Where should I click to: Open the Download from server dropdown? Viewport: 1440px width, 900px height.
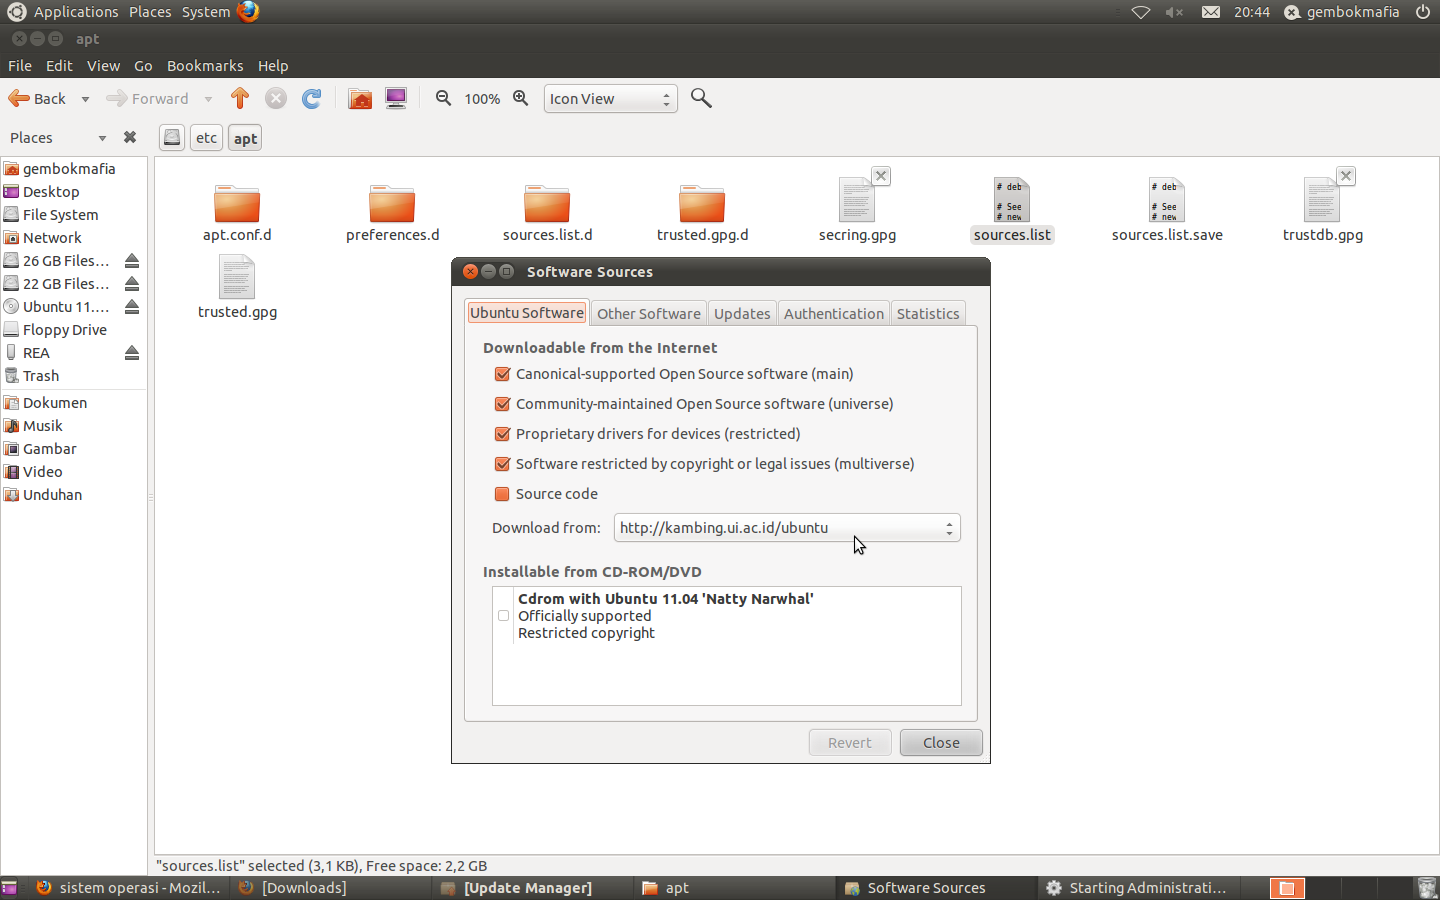(787, 528)
